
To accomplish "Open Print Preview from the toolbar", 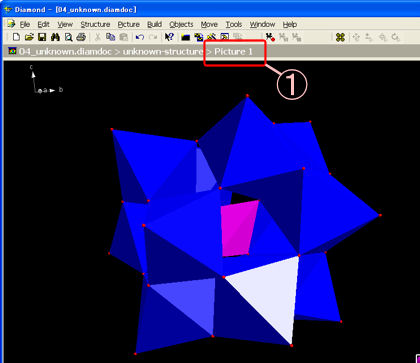I will coord(68,37).
